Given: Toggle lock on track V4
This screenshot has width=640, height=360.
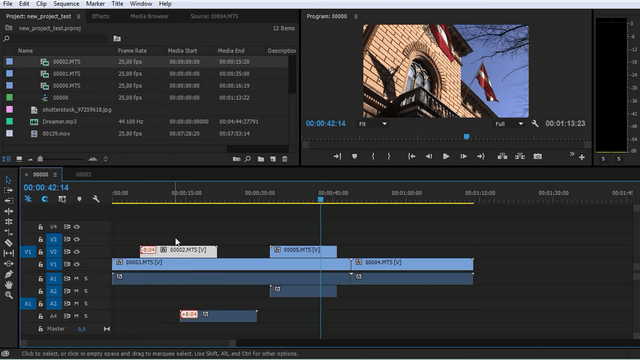Looking at the screenshot, I should pyautogui.click(x=40, y=227).
